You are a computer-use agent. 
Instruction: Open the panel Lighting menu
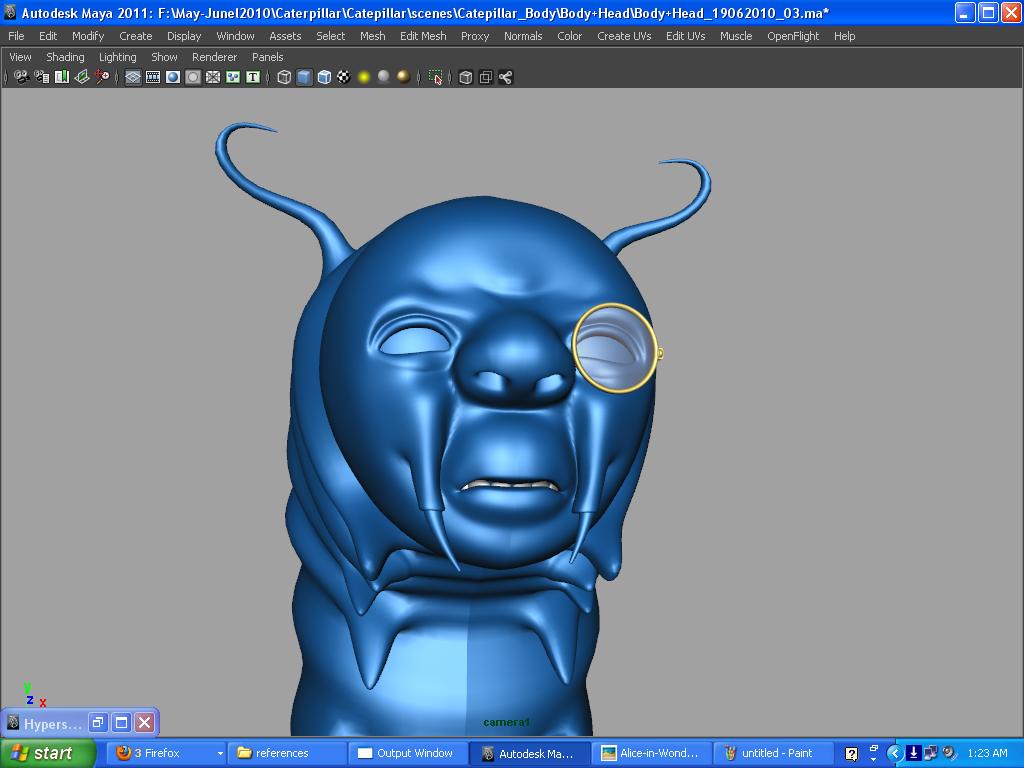click(x=118, y=57)
